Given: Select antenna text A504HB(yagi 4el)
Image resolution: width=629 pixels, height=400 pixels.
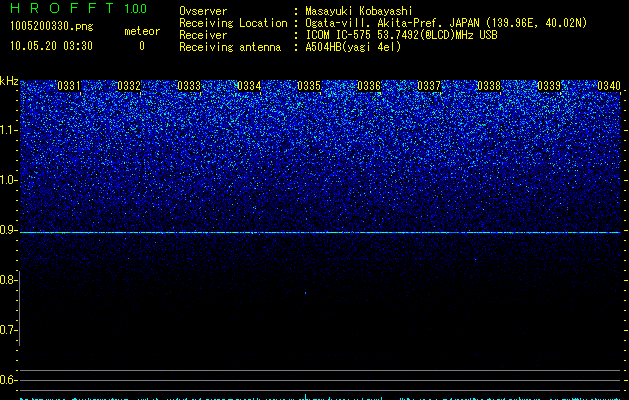Looking at the screenshot, I should click(353, 47).
